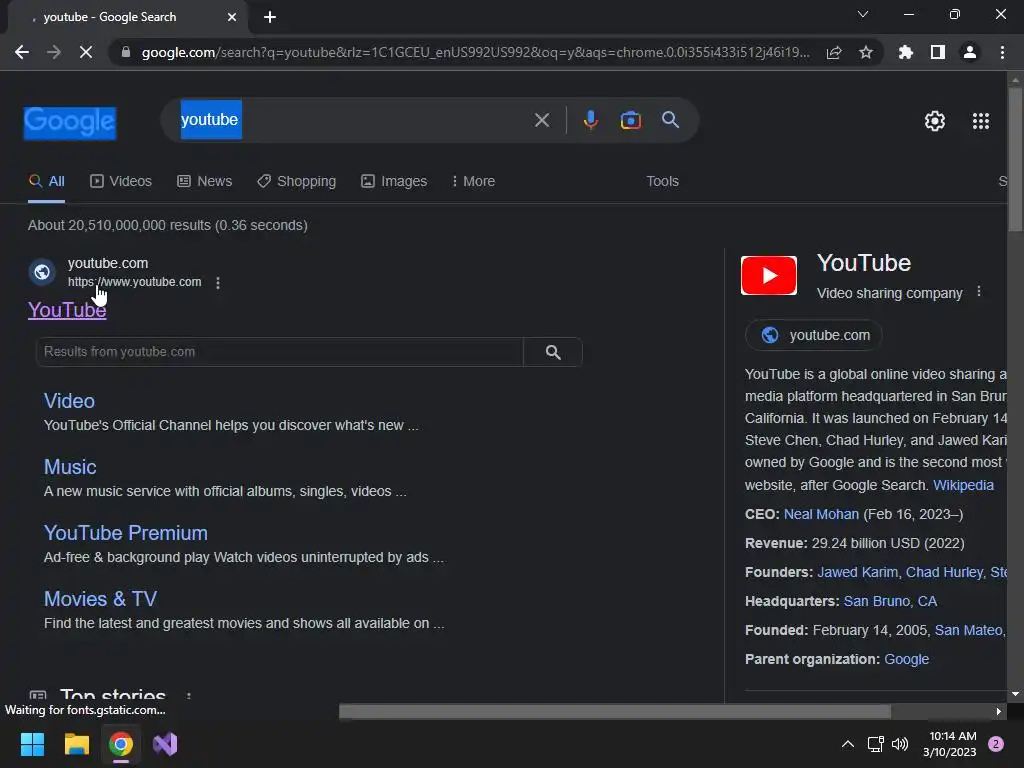Open the San Bruno, CA link
The image size is (1024, 768).
pos(890,601)
